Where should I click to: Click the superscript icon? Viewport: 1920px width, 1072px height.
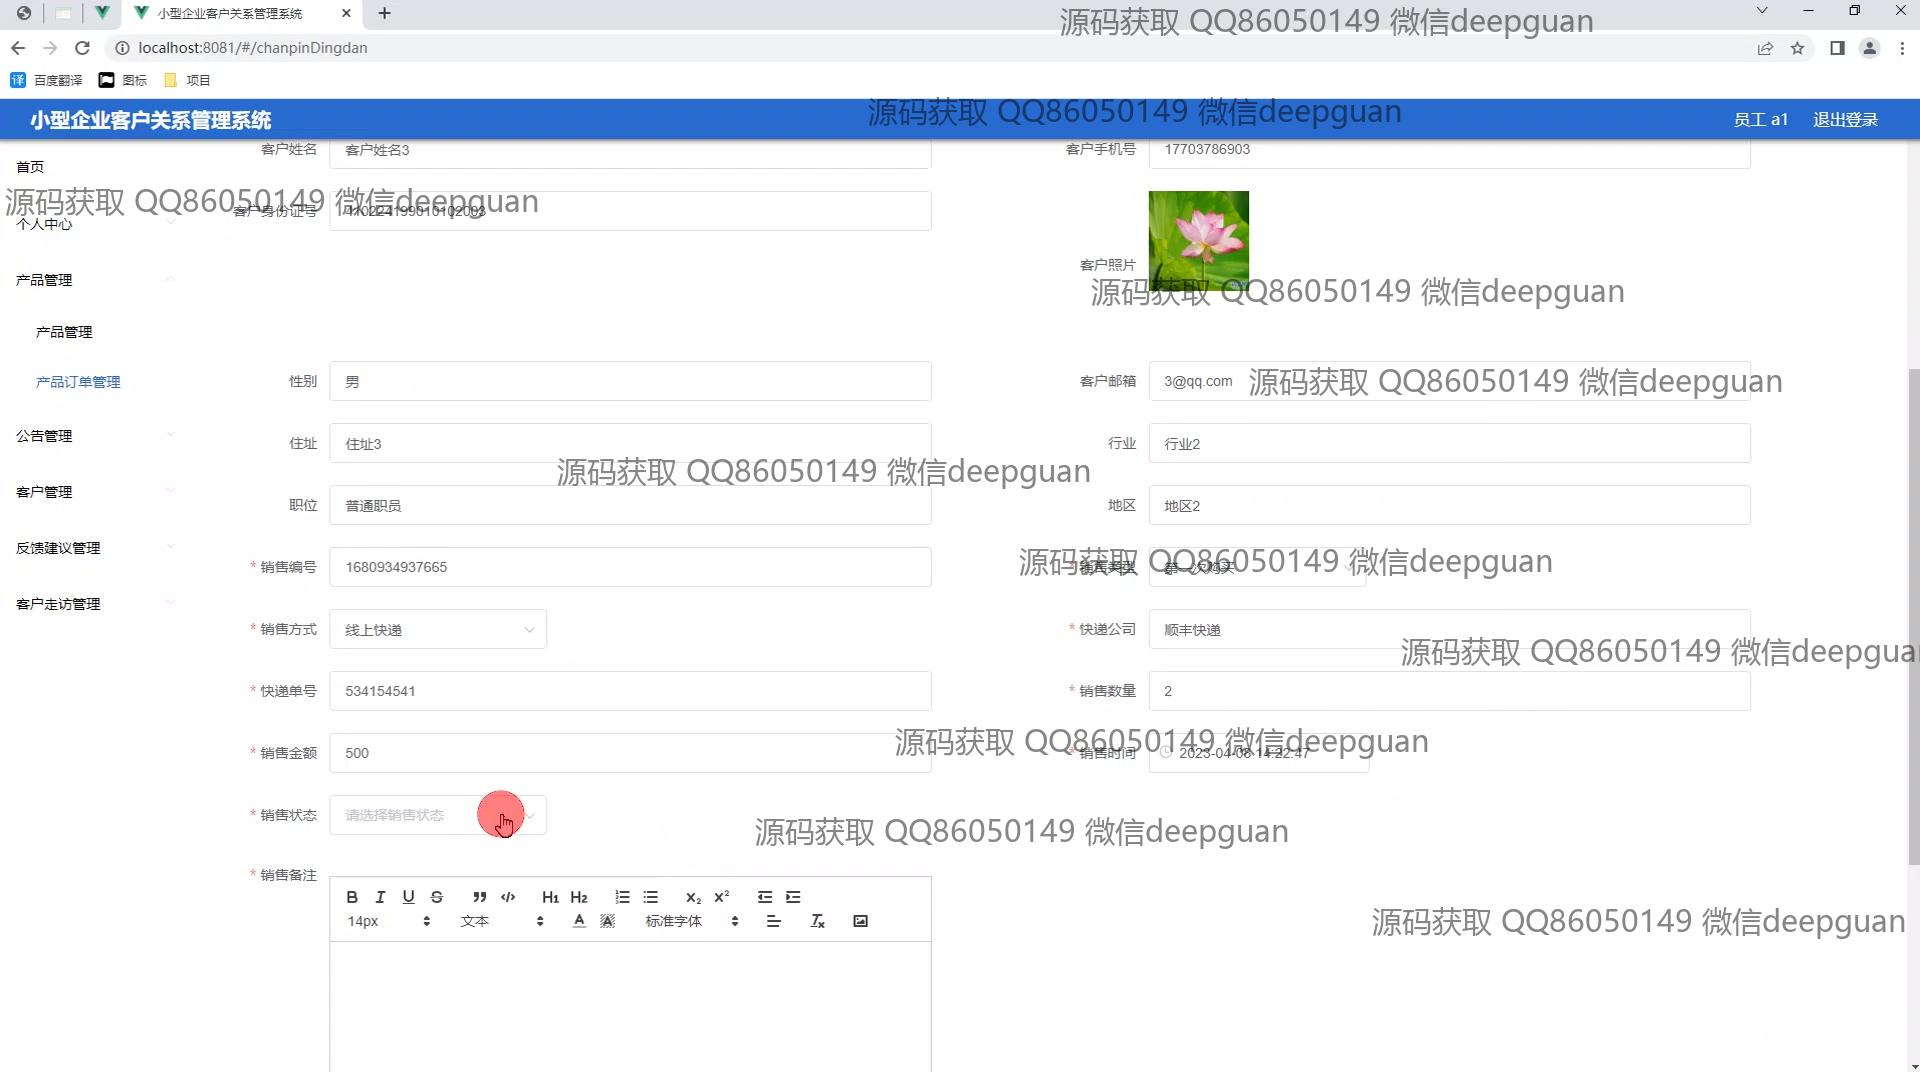721,897
